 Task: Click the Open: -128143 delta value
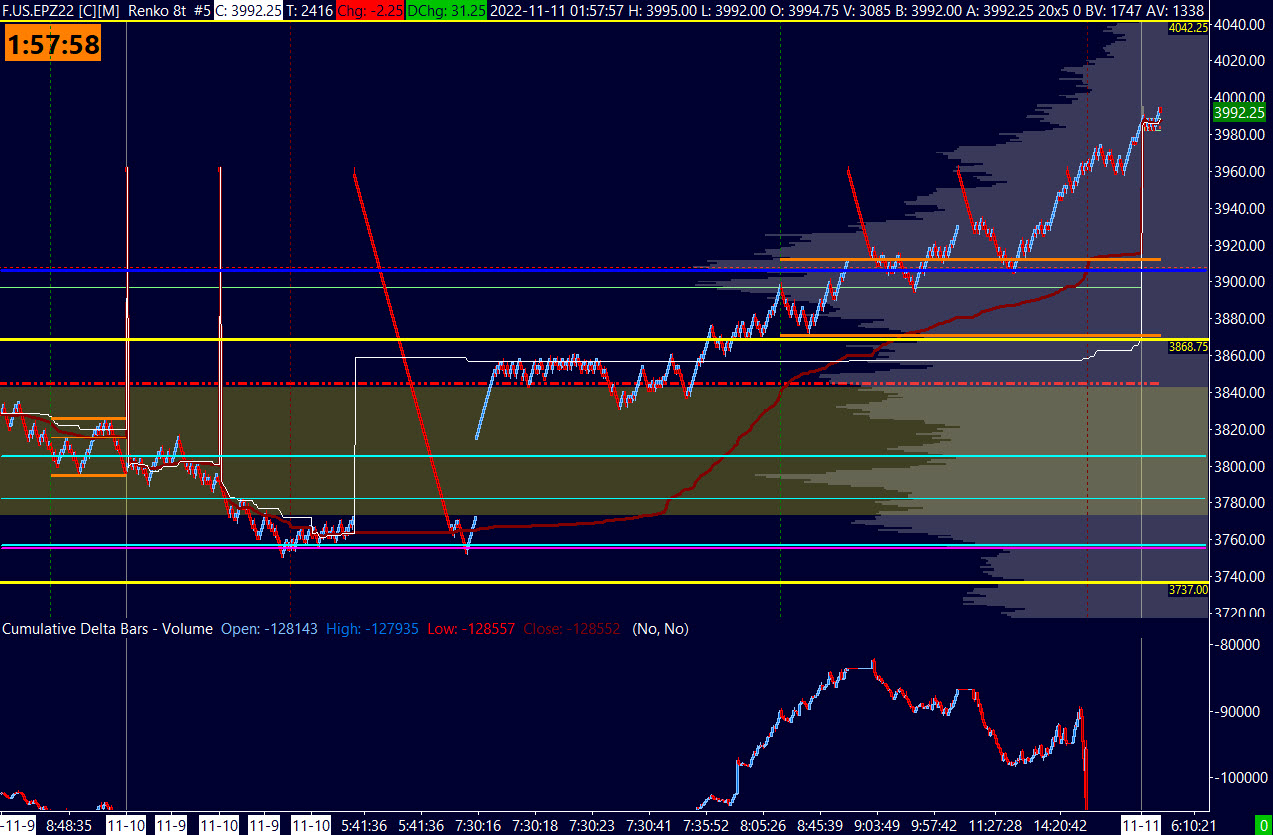[270, 629]
